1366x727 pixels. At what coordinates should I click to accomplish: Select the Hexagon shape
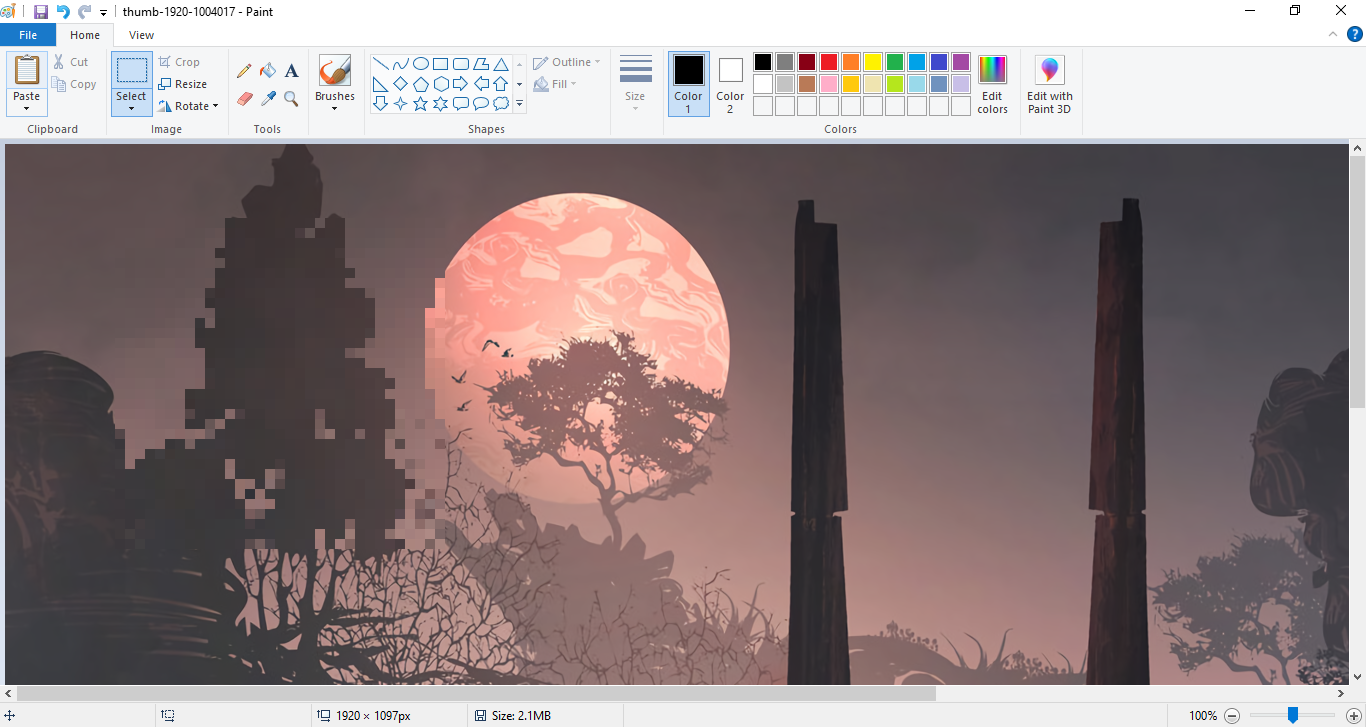(441, 84)
